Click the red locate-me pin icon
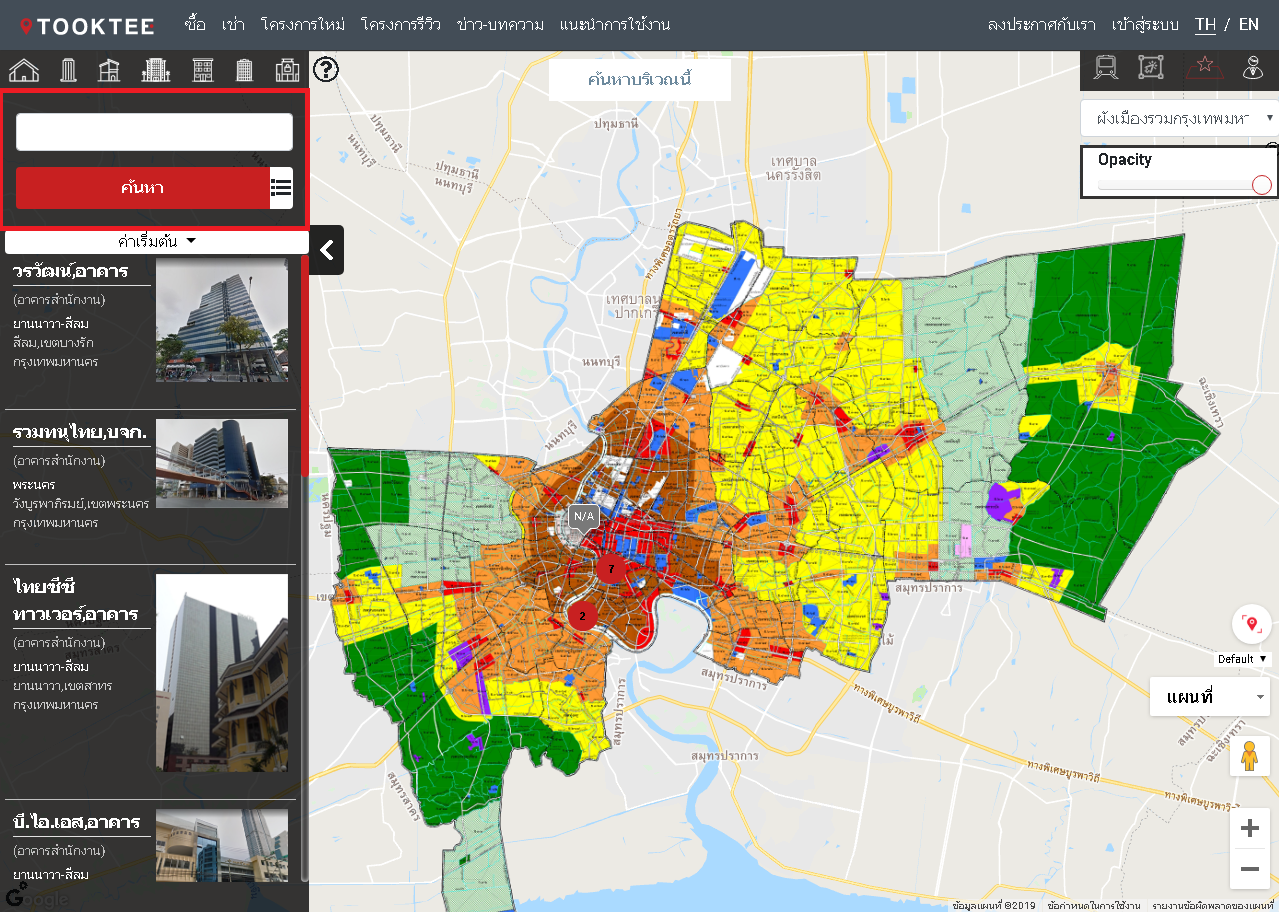 [x=1251, y=624]
